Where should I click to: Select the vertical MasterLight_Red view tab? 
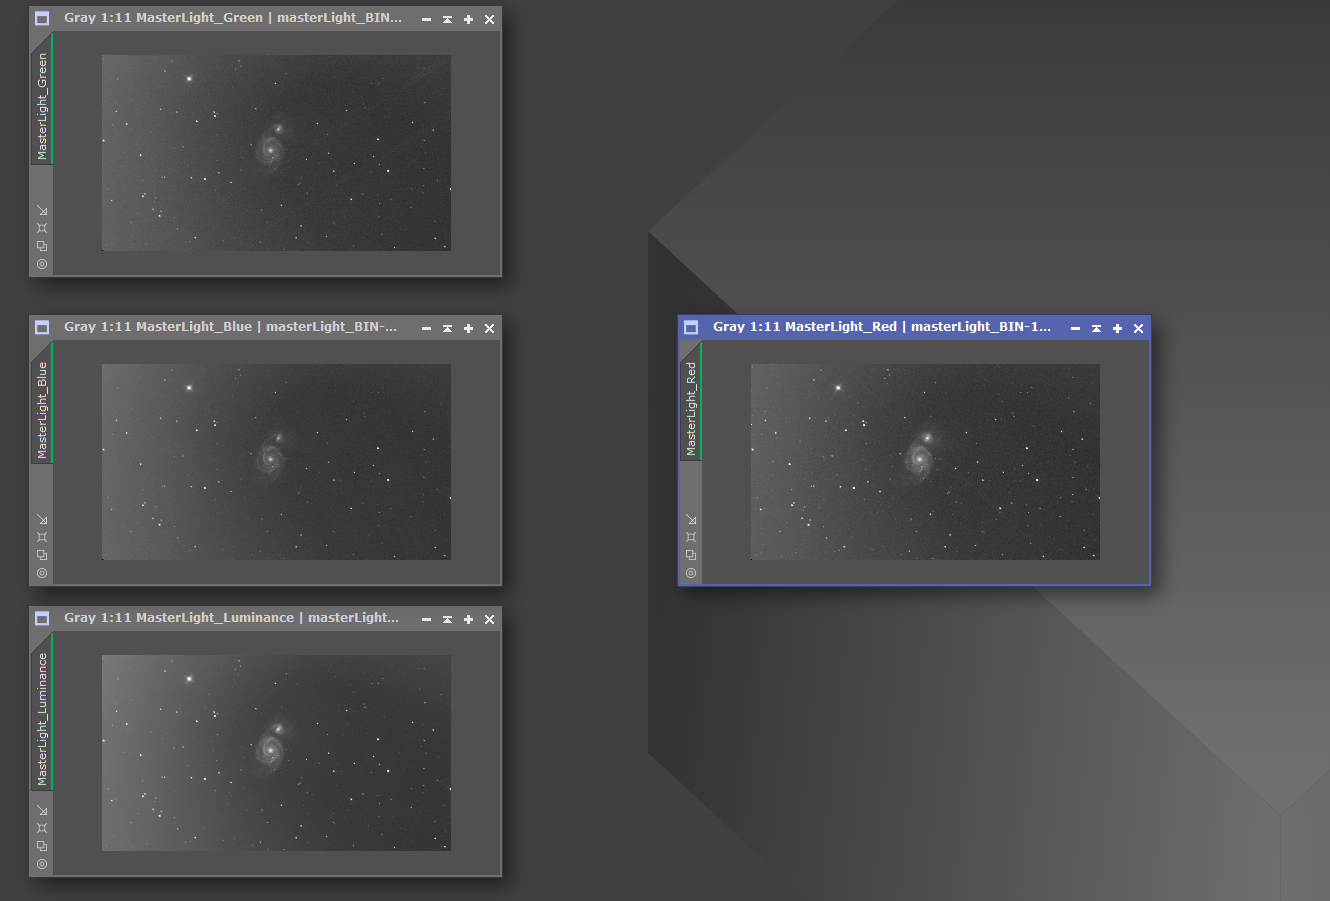pos(691,402)
